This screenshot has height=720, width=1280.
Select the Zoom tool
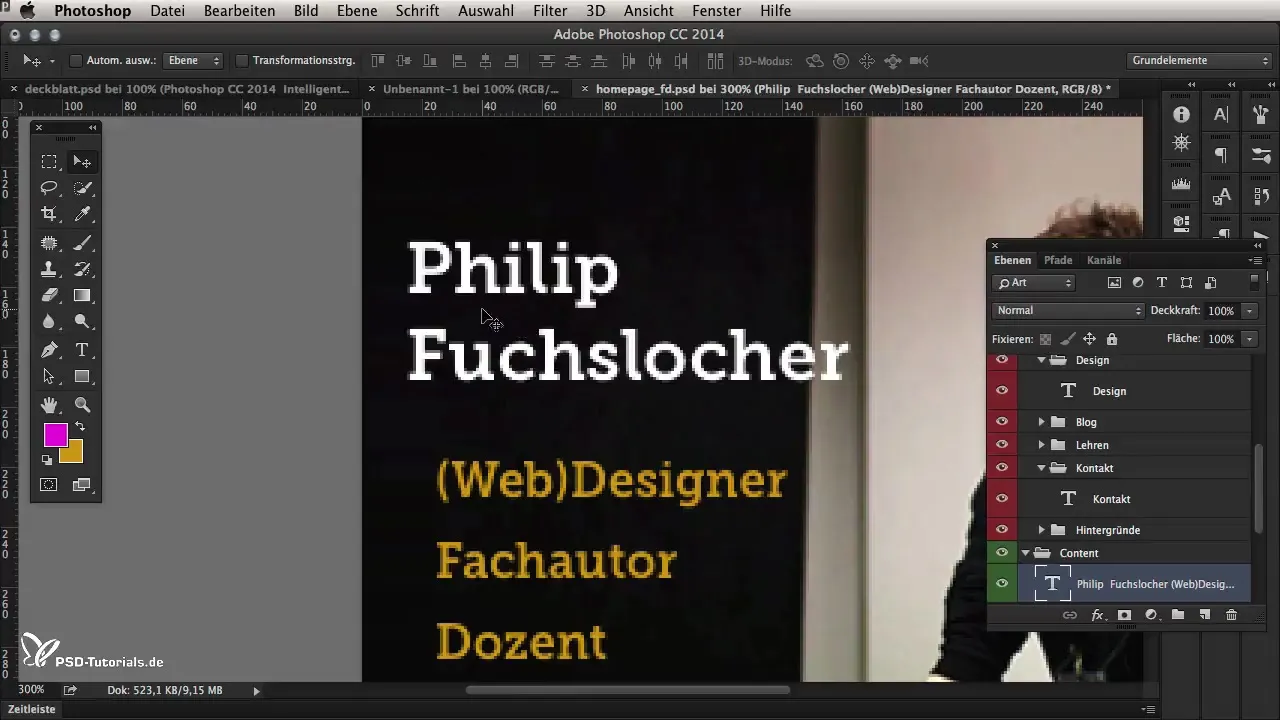(x=82, y=405)
